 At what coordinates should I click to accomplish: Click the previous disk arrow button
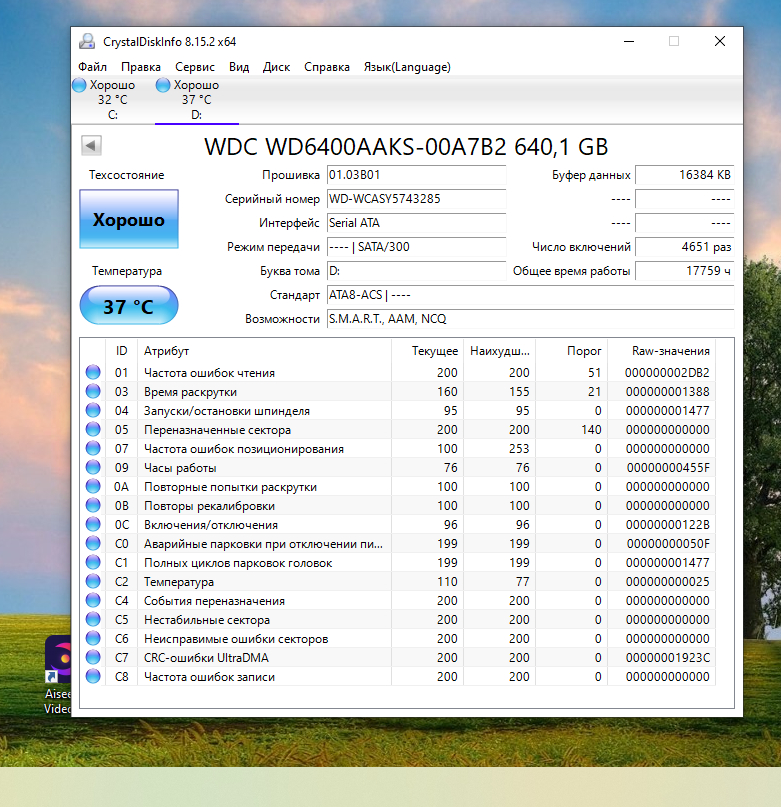(91, 146)
